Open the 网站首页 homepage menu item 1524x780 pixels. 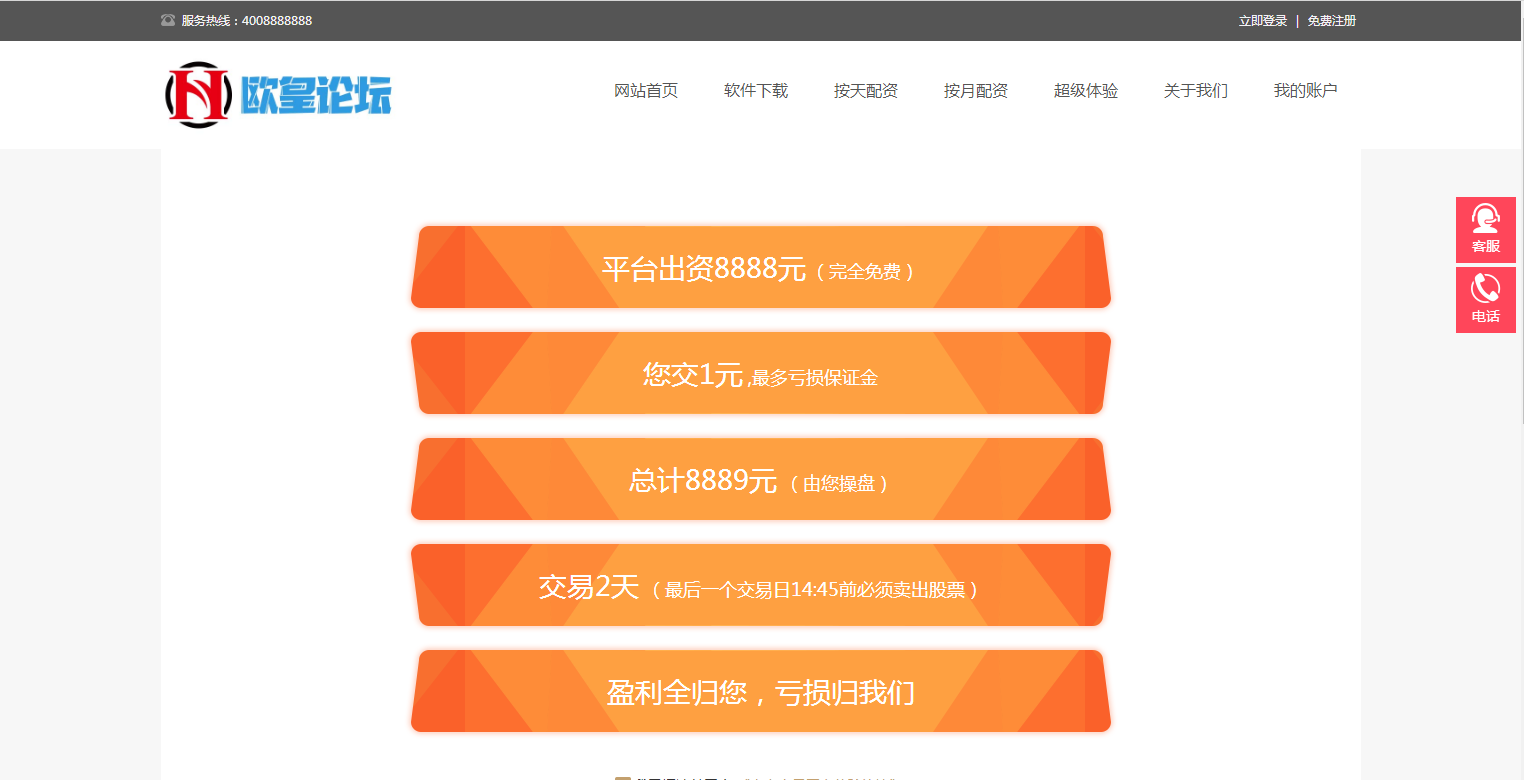tap(644, 90)
